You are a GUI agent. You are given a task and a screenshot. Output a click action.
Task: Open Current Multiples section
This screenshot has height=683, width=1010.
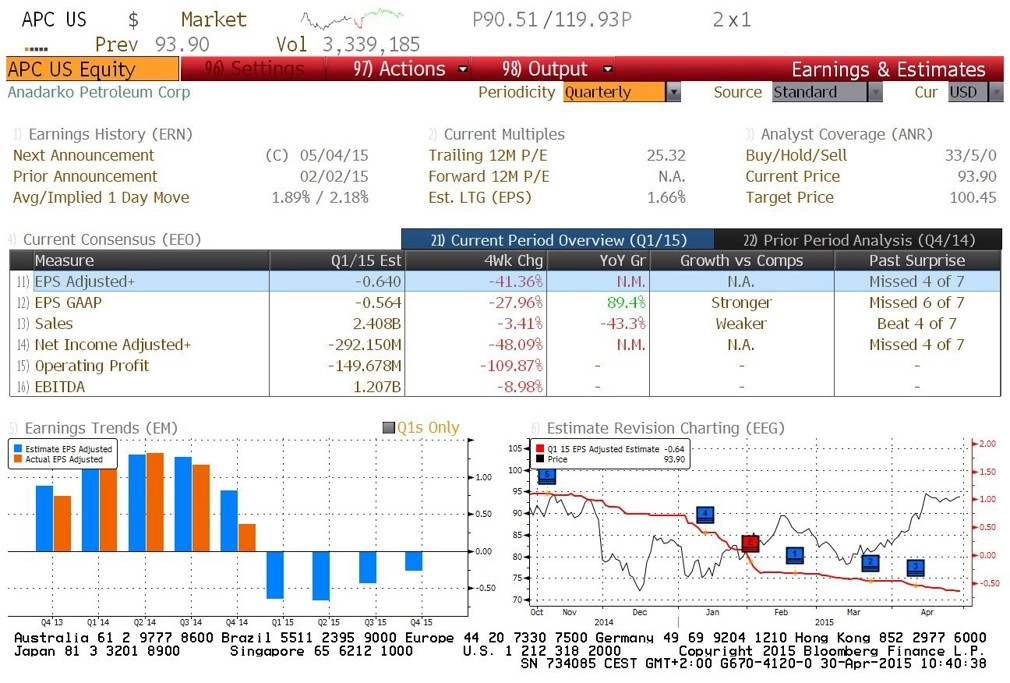497,134
